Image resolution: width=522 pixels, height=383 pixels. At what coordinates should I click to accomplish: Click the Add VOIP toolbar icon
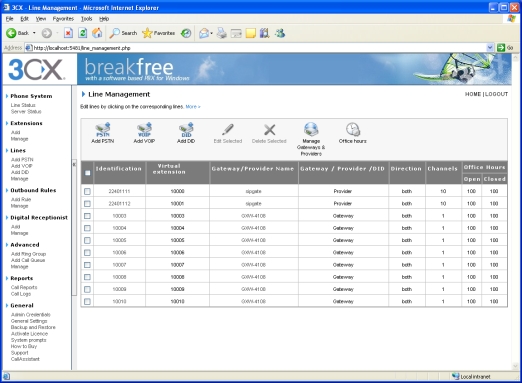coord(144,130)
